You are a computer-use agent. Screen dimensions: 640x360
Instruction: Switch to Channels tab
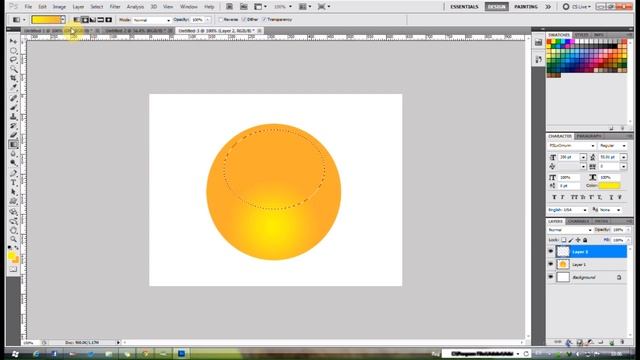click(x=578, y=221)
